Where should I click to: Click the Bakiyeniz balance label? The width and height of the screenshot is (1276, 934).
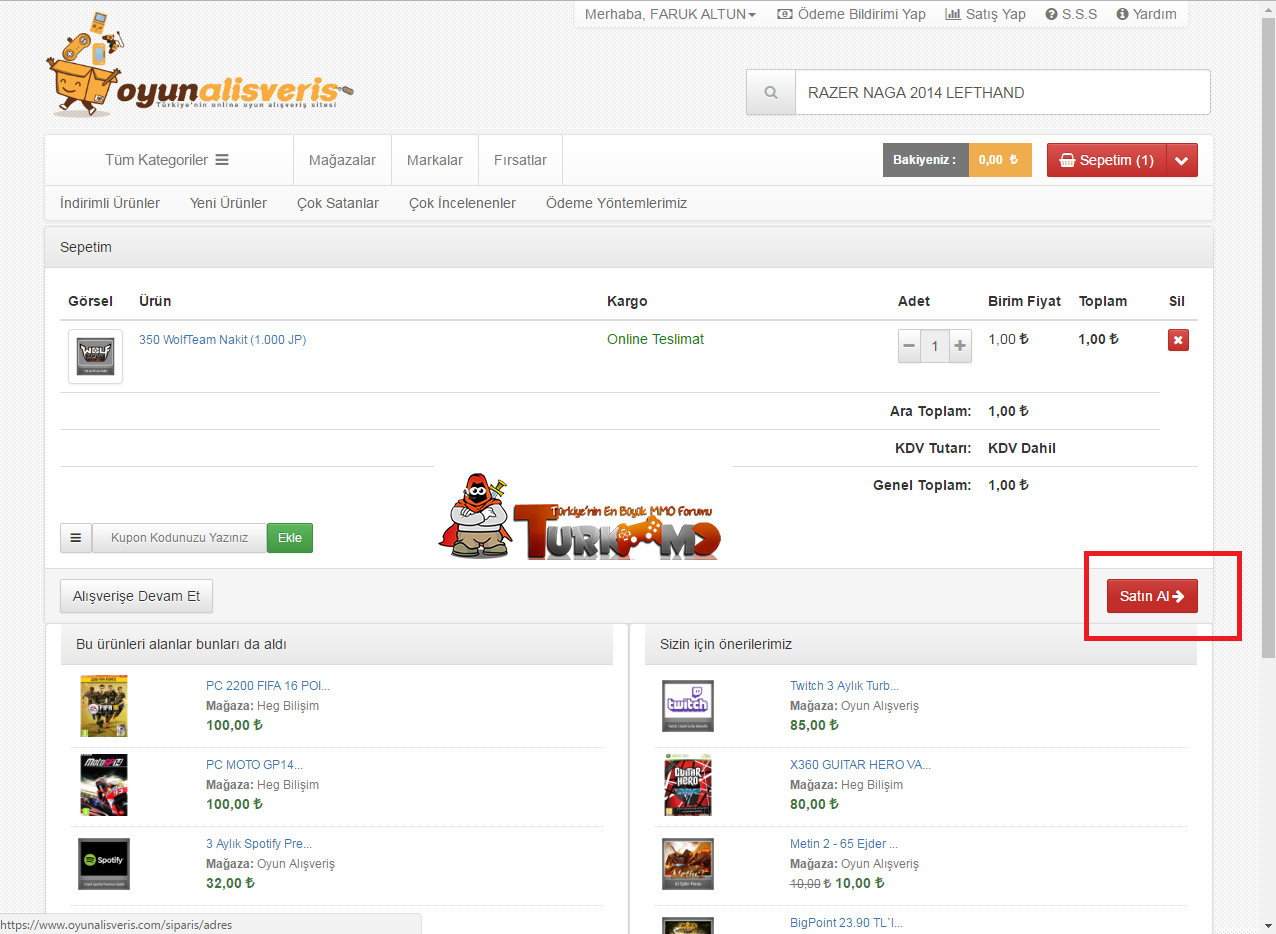pyautogui.click(x=926, y=160)
